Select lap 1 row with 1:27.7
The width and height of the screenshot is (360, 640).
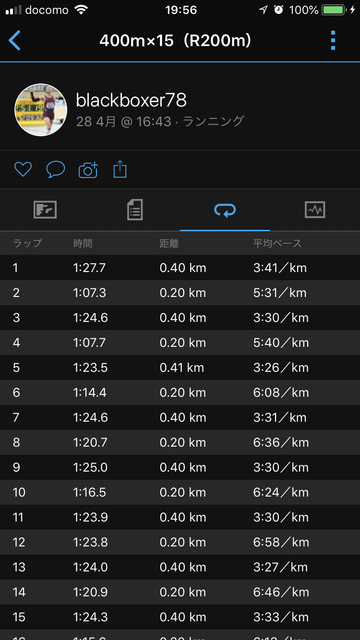click(x=180, y=268)
